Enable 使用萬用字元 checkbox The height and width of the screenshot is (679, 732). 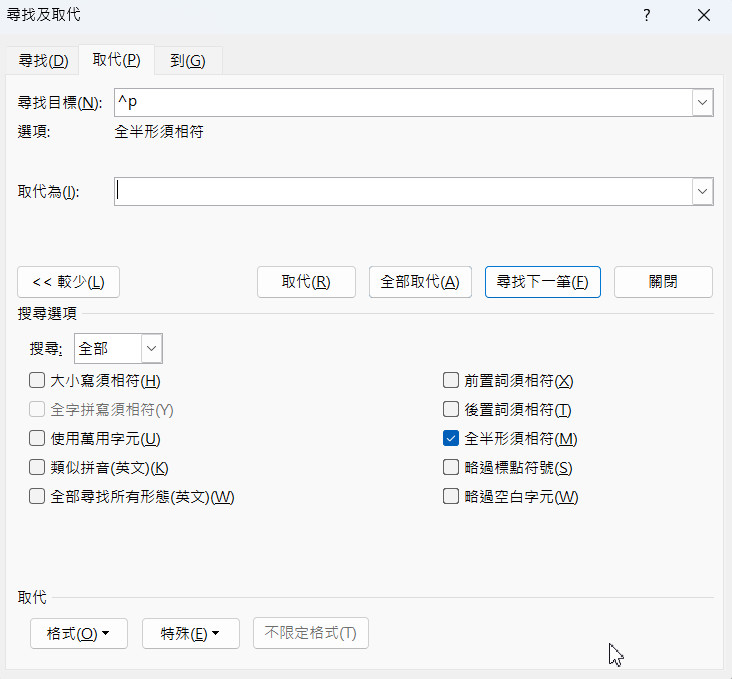[37, 438]
